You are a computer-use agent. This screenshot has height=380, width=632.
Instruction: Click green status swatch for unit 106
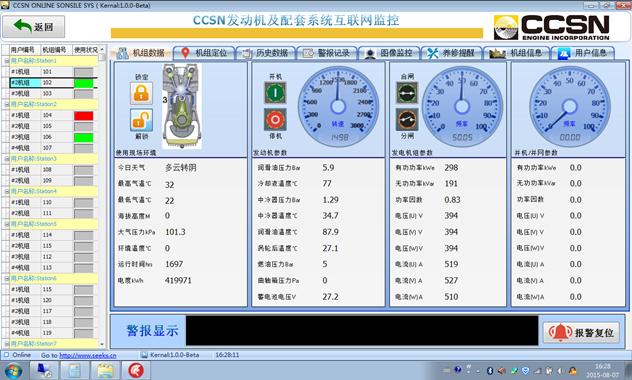pos(83,137)
